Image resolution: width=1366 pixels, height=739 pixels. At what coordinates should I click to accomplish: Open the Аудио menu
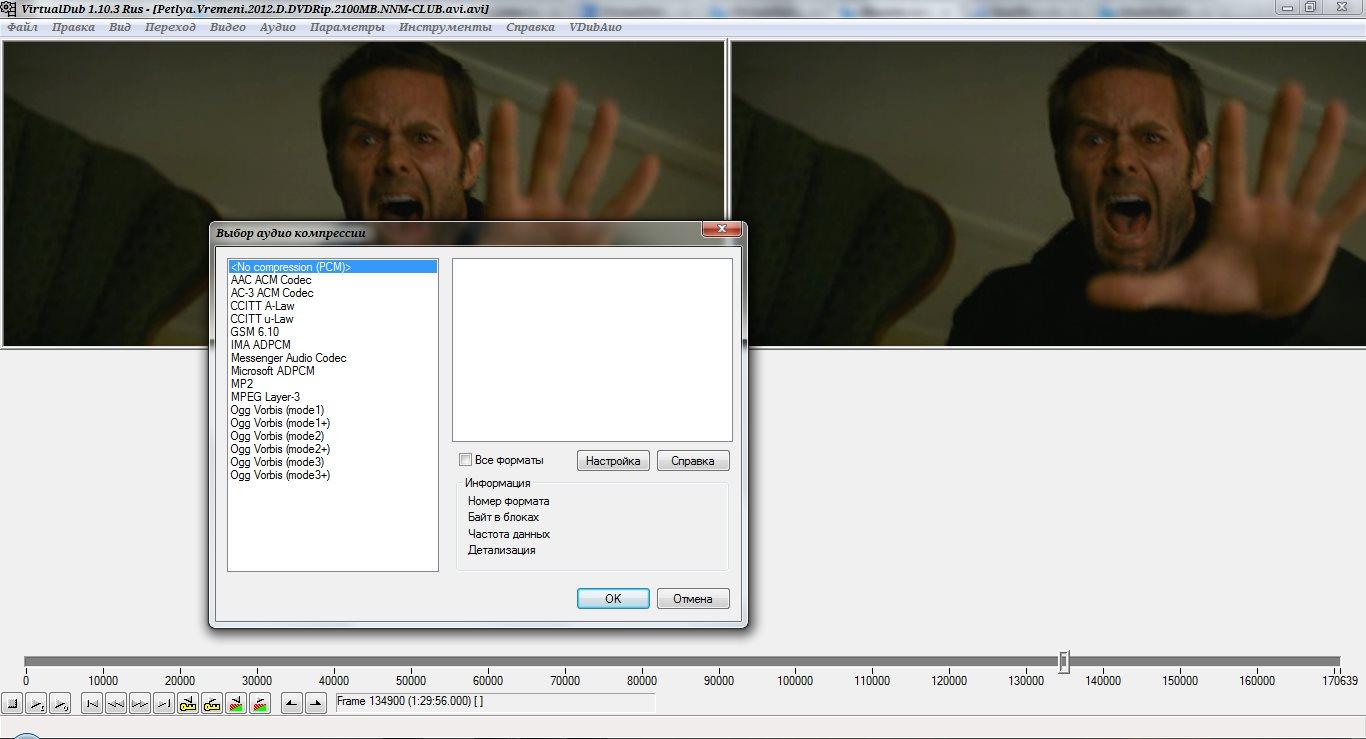278,27
